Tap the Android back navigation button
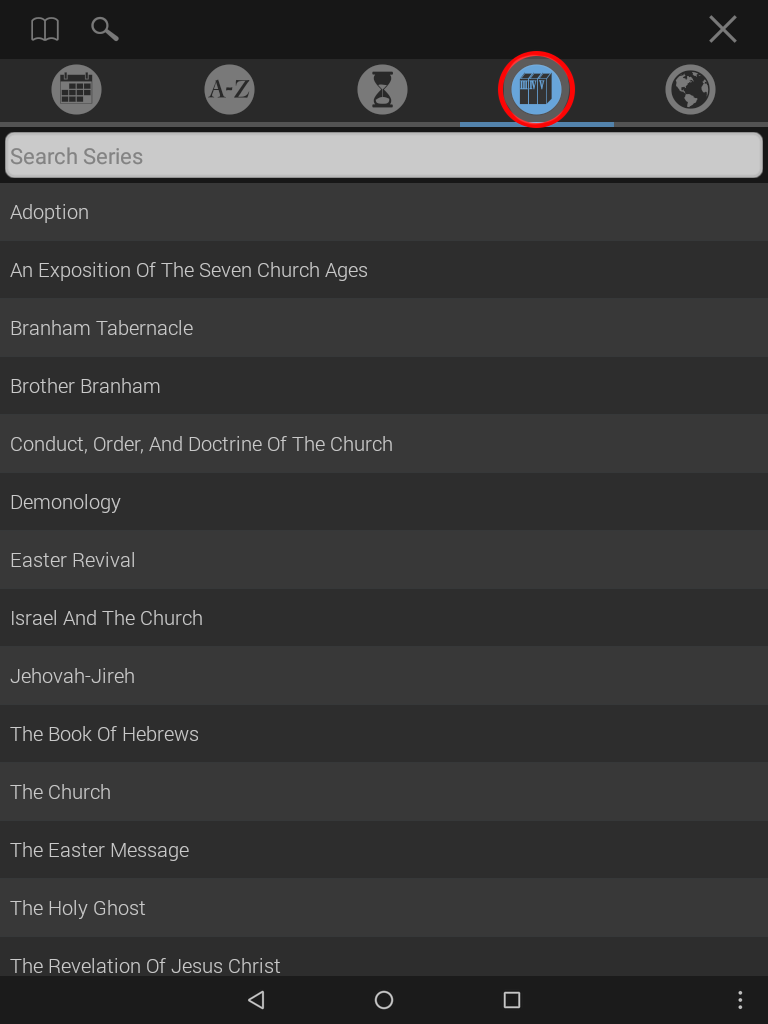 coord(257,1000)
